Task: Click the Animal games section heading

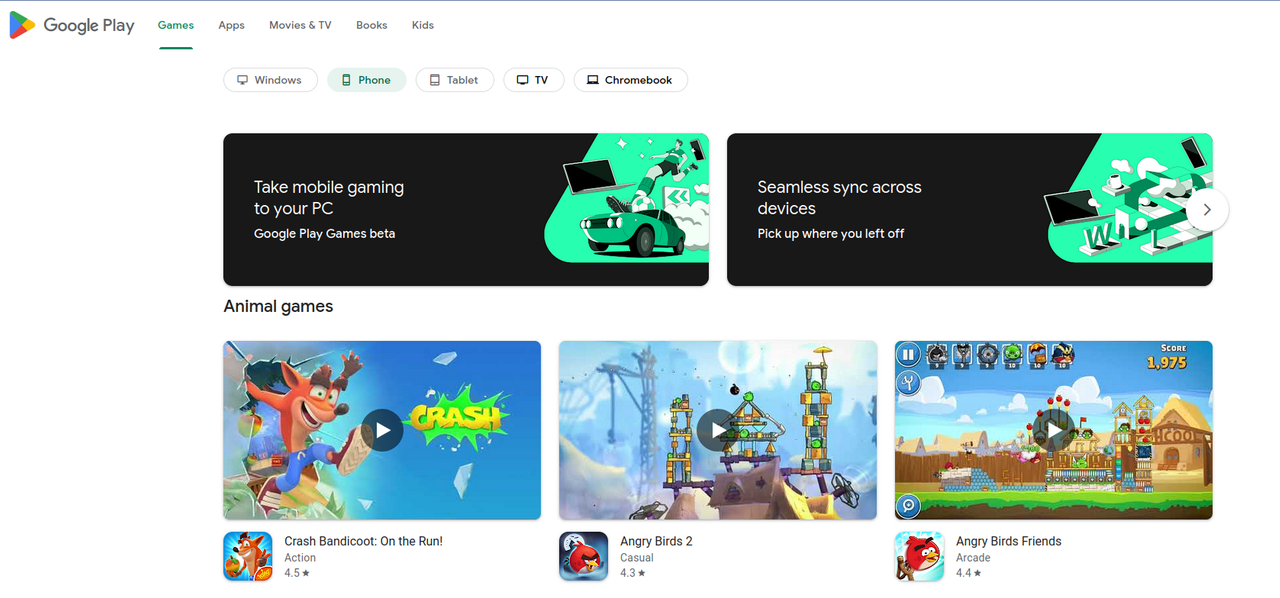Action: click(x=278, y=307)
